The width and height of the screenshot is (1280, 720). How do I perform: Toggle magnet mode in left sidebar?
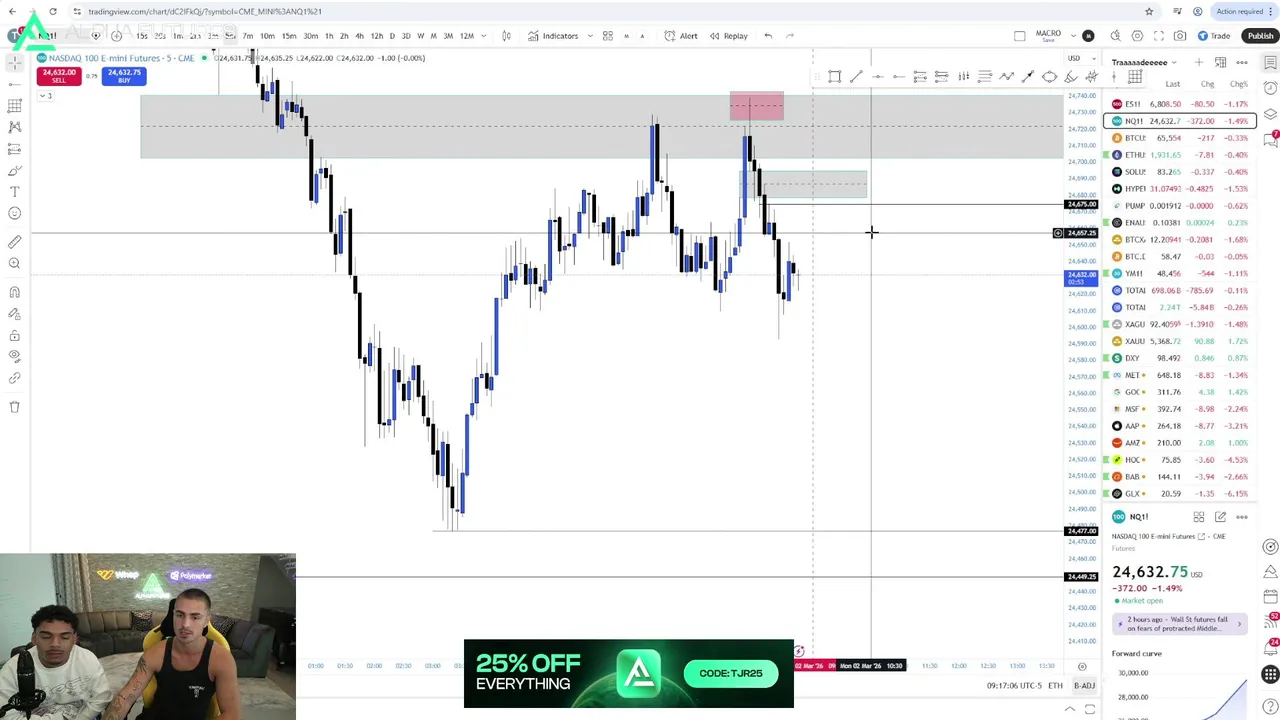(15, 292)
